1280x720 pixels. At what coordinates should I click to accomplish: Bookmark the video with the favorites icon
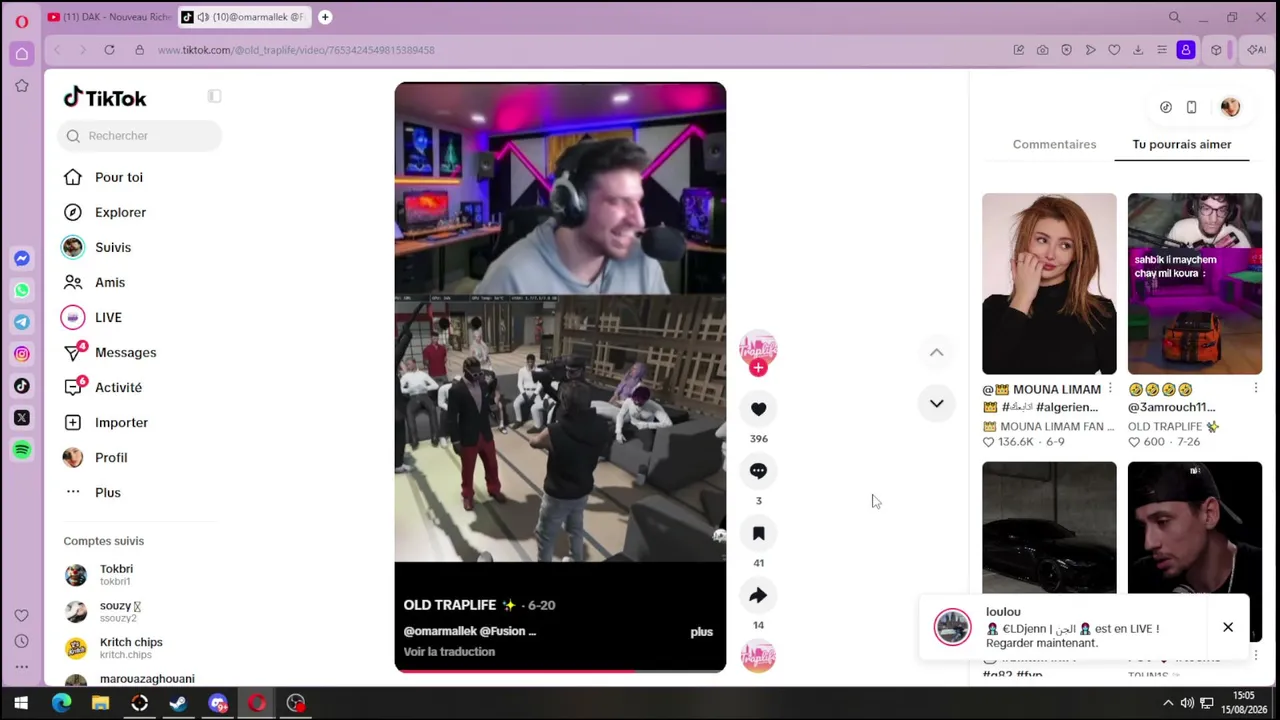pos(758,534)
